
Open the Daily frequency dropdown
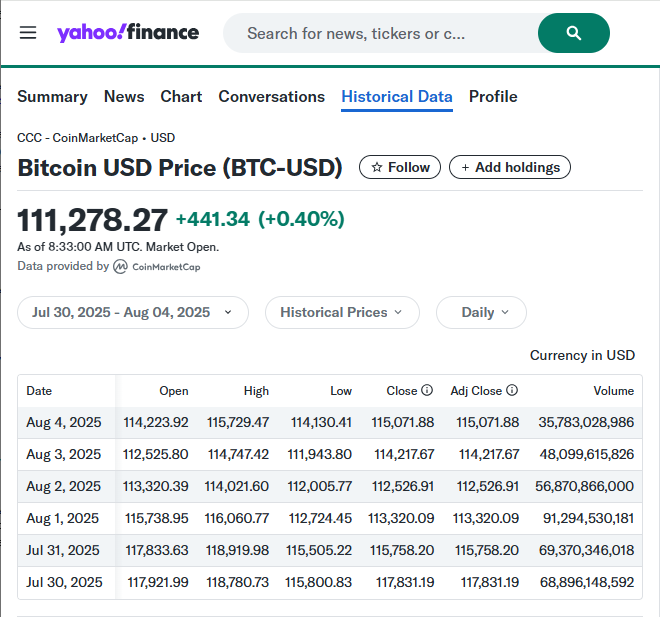click(x=481, y=312)
